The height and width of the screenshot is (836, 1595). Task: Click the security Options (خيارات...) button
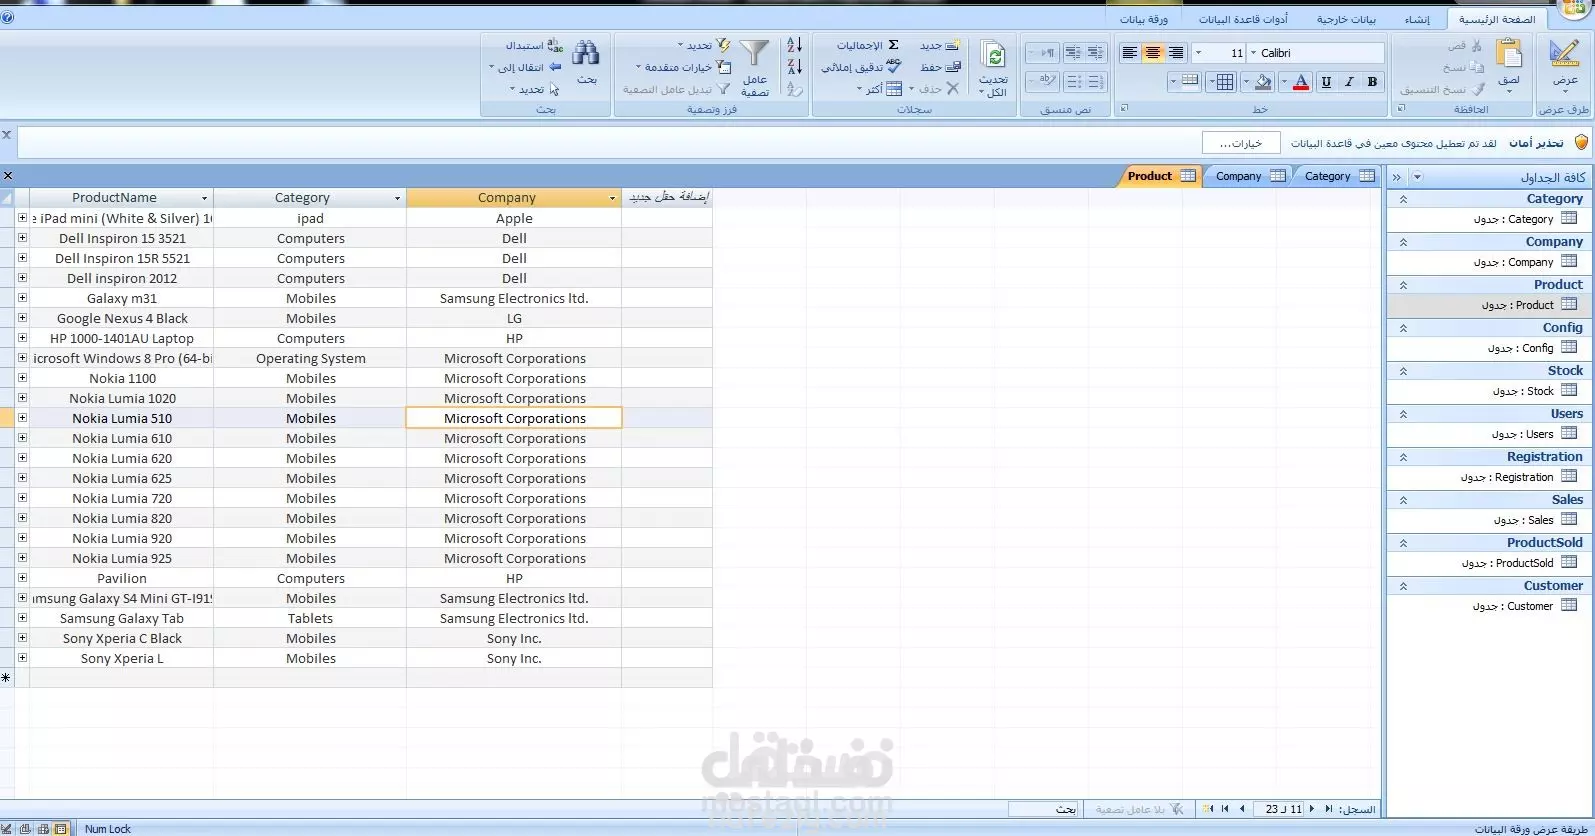point(1241,143)
